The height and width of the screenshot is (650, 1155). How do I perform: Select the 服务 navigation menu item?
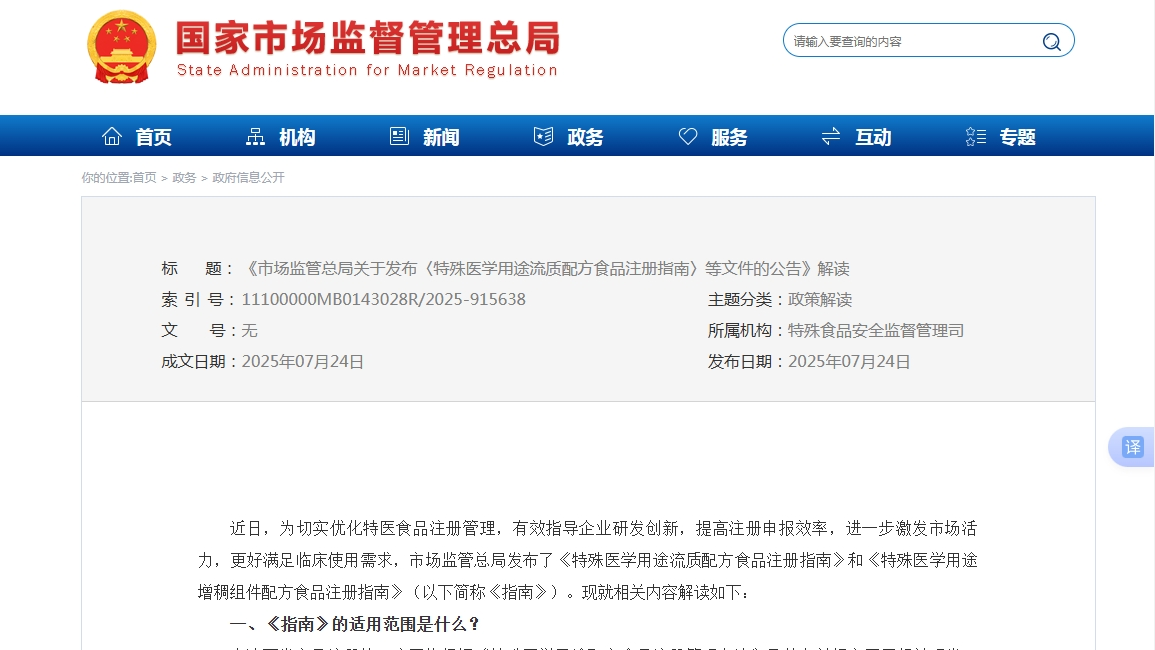[729, 137]
